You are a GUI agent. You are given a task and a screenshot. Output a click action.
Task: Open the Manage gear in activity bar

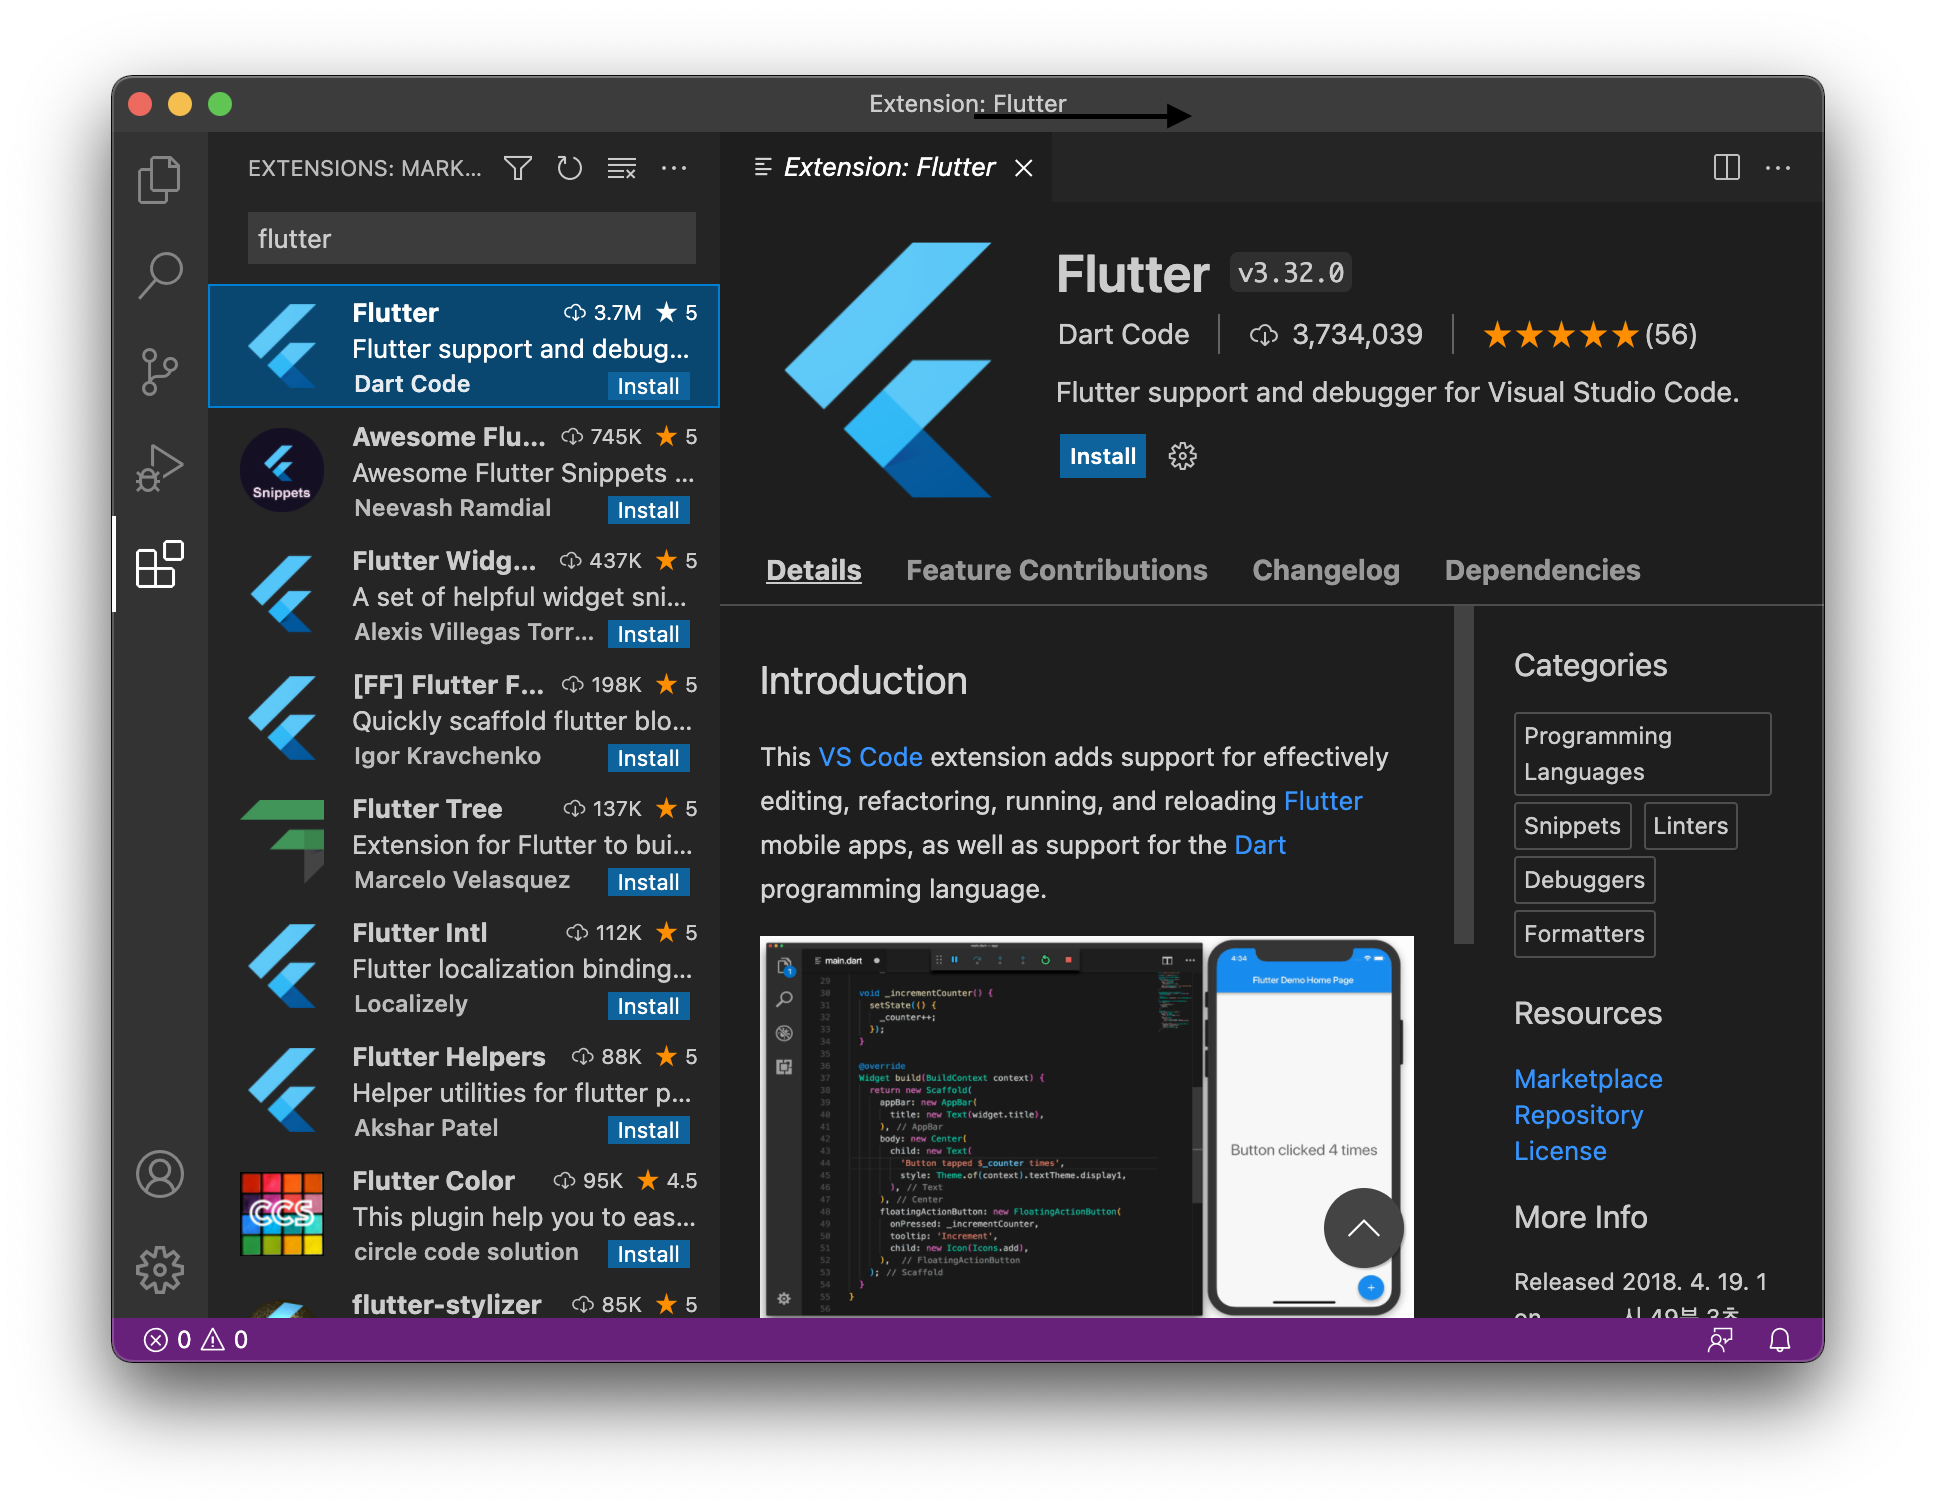pyautogui.click(x=159, y=1270)
